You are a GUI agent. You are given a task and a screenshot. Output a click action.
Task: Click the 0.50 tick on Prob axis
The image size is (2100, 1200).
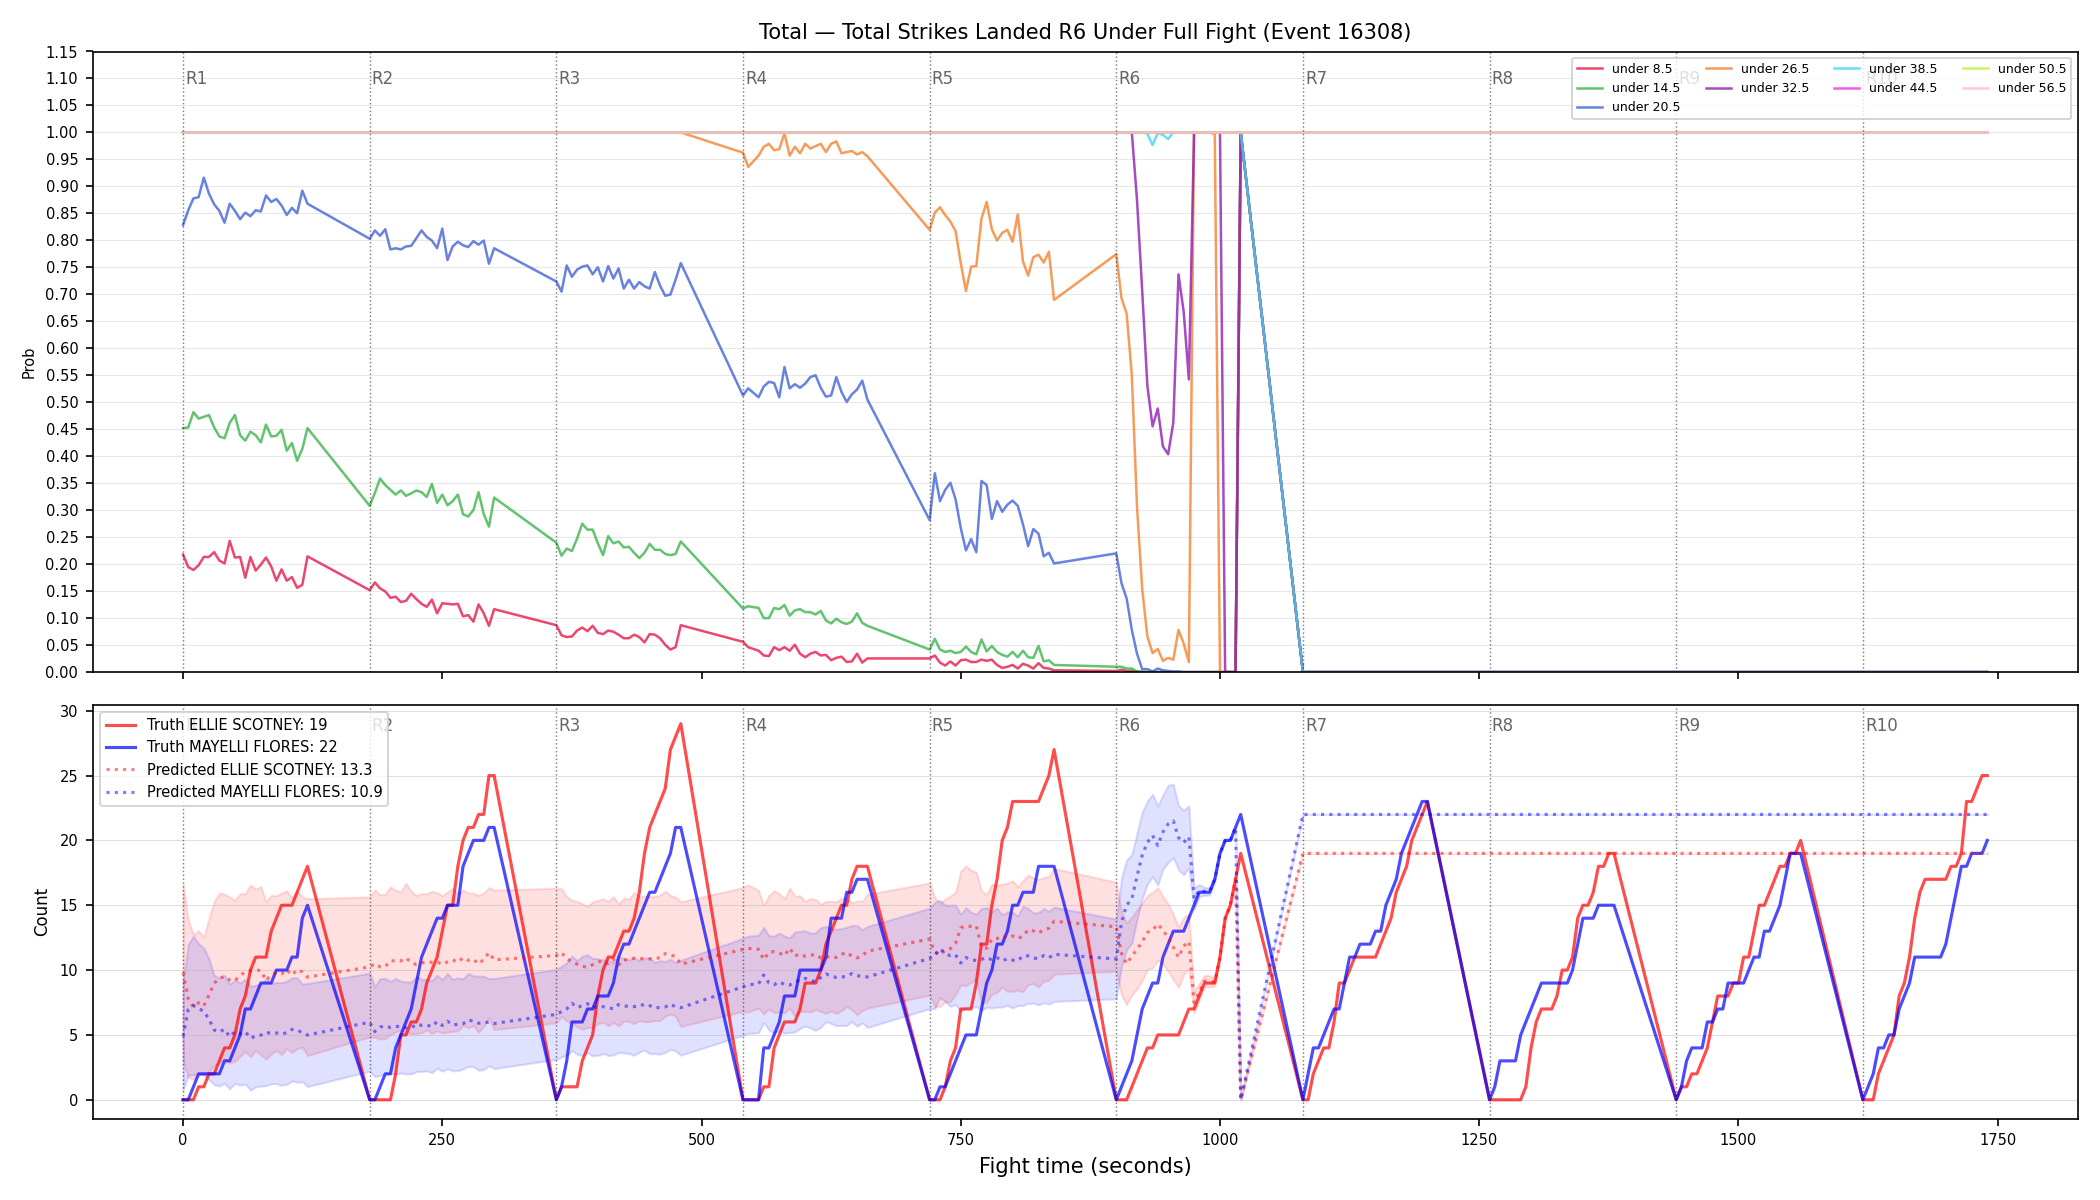pos(61,402)
